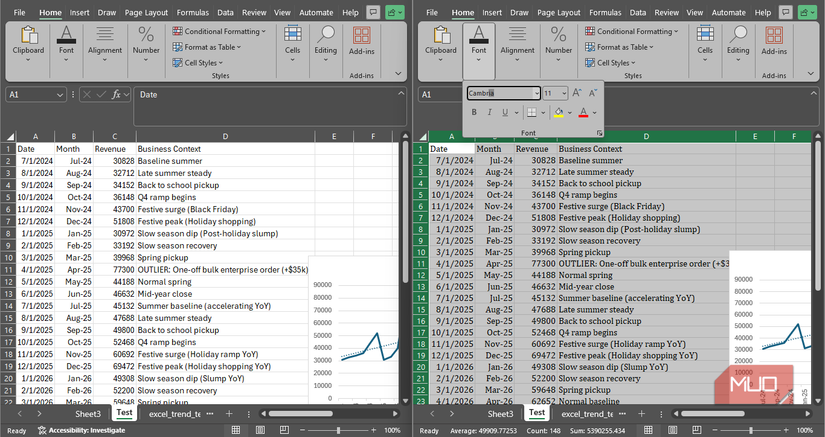Open Cells group in left window
The width and height of the screenshot is (825, 437).
point(293,43)
